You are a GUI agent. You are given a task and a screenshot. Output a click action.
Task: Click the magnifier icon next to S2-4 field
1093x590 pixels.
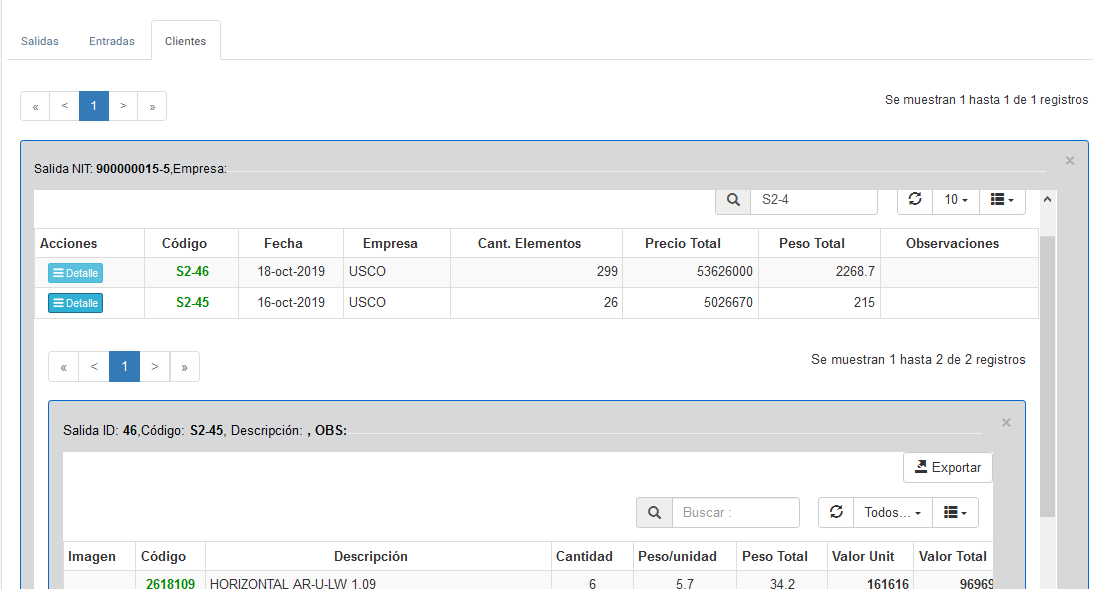pos(733,200)
